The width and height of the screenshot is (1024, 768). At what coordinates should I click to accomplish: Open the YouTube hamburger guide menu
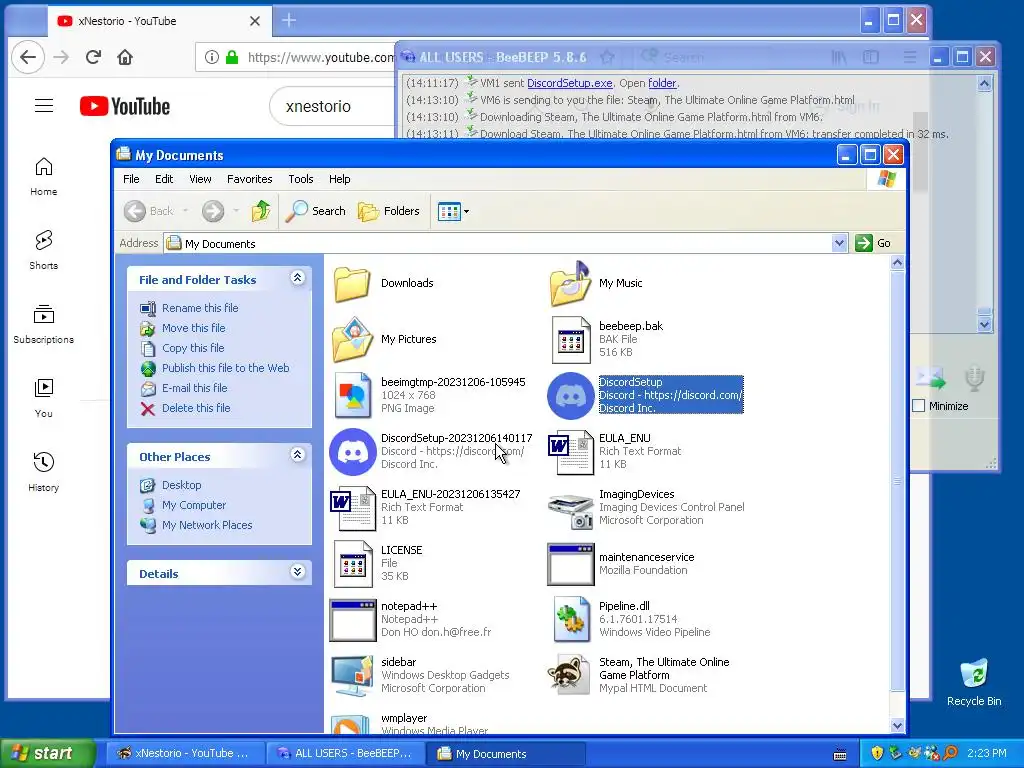[44, 106]
